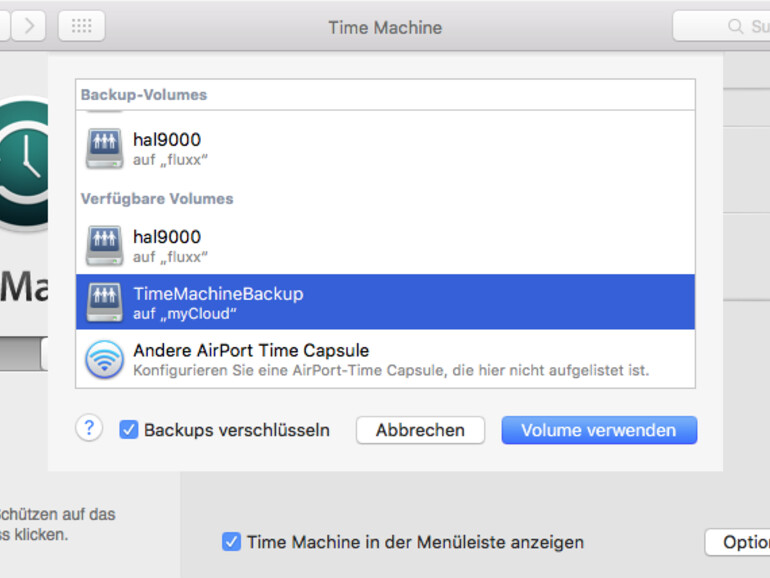Open help with question mark button
Screen dimensions: 770x578
click(x=89, y=428)
